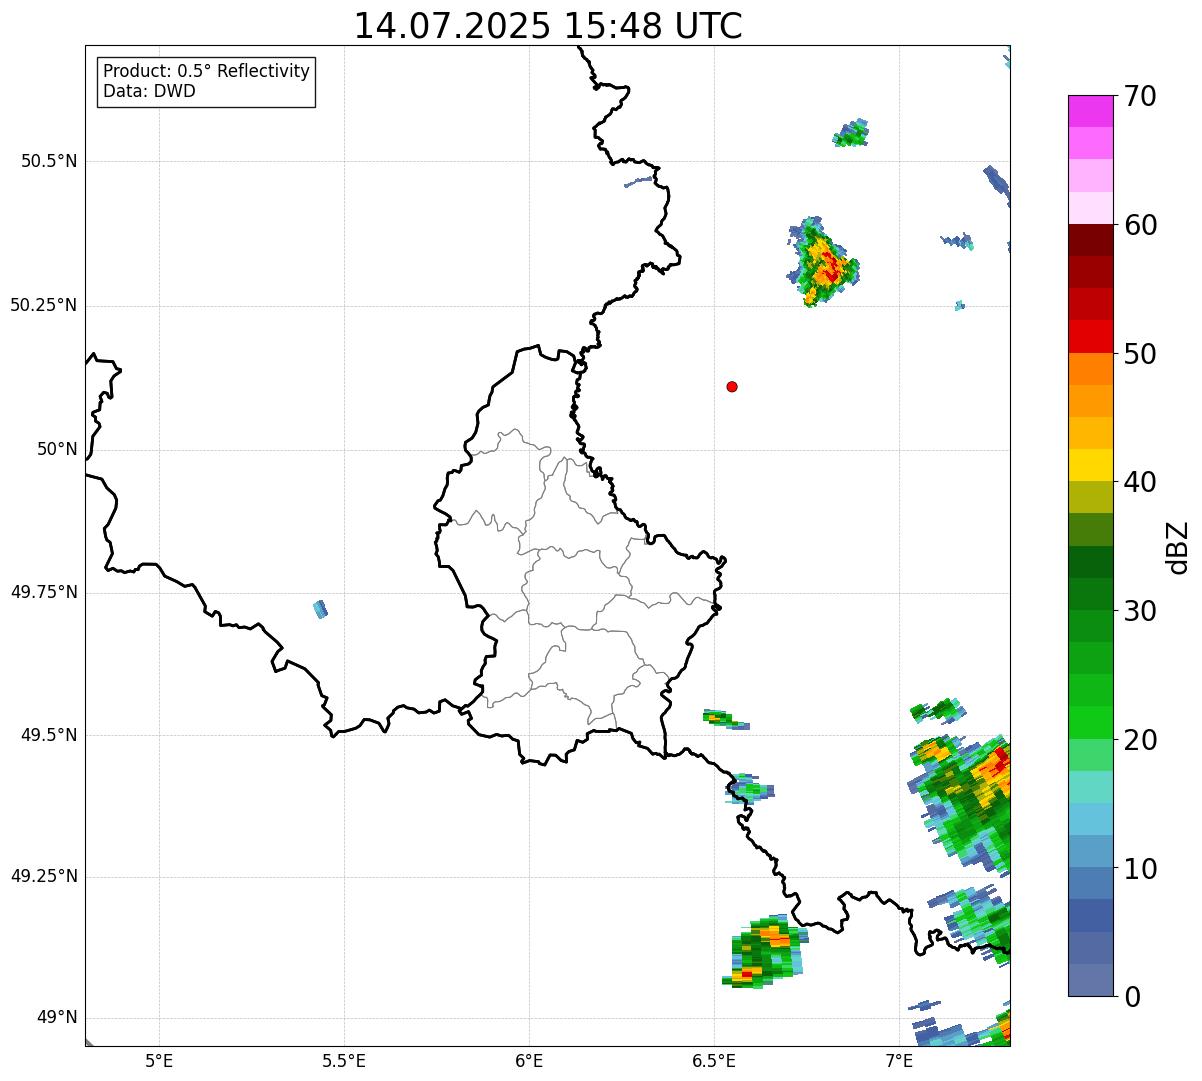Click the colorbar tick label 30
This screenshot has height=1081, width=1202.
1140,611
